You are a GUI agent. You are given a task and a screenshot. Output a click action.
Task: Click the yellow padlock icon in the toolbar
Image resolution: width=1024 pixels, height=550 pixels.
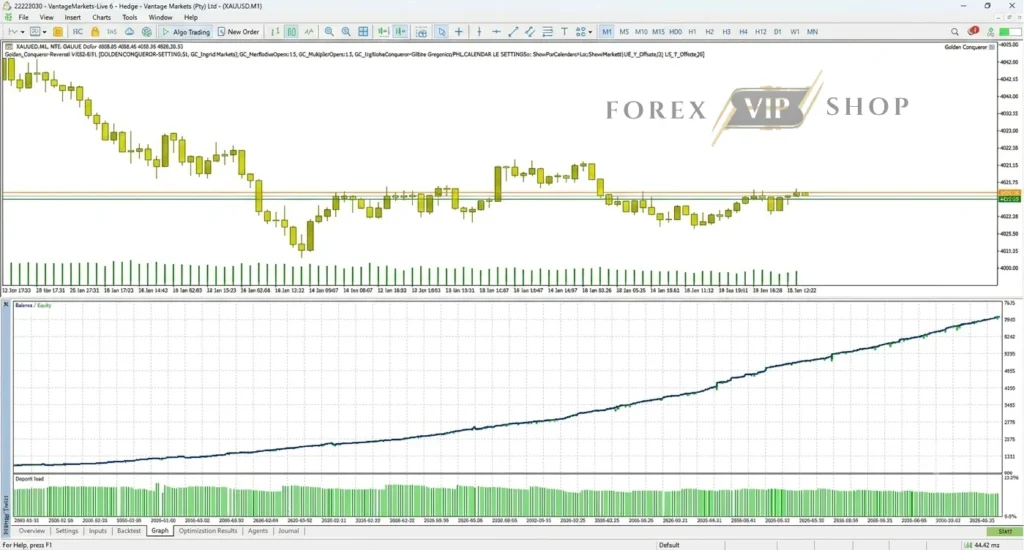95,31
